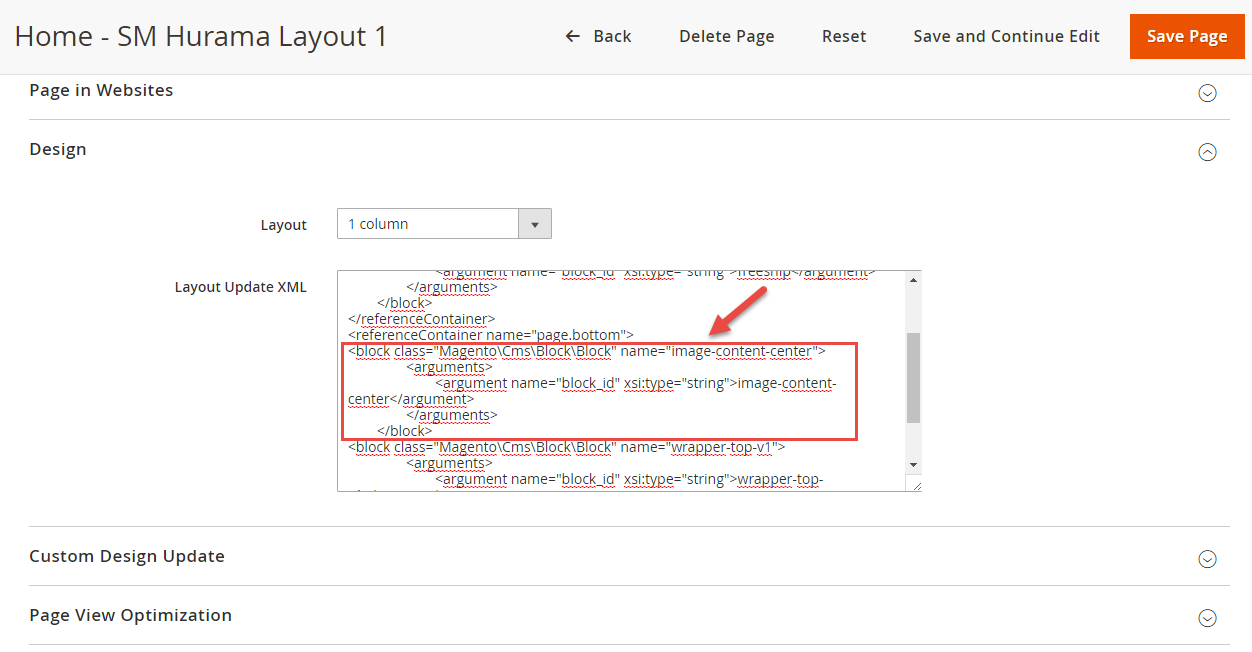Image resolution: width=1252 pixels, height=652 pixels.
Task: Click the XML textarea scrollbar down arrow
Action: [913, 465]
